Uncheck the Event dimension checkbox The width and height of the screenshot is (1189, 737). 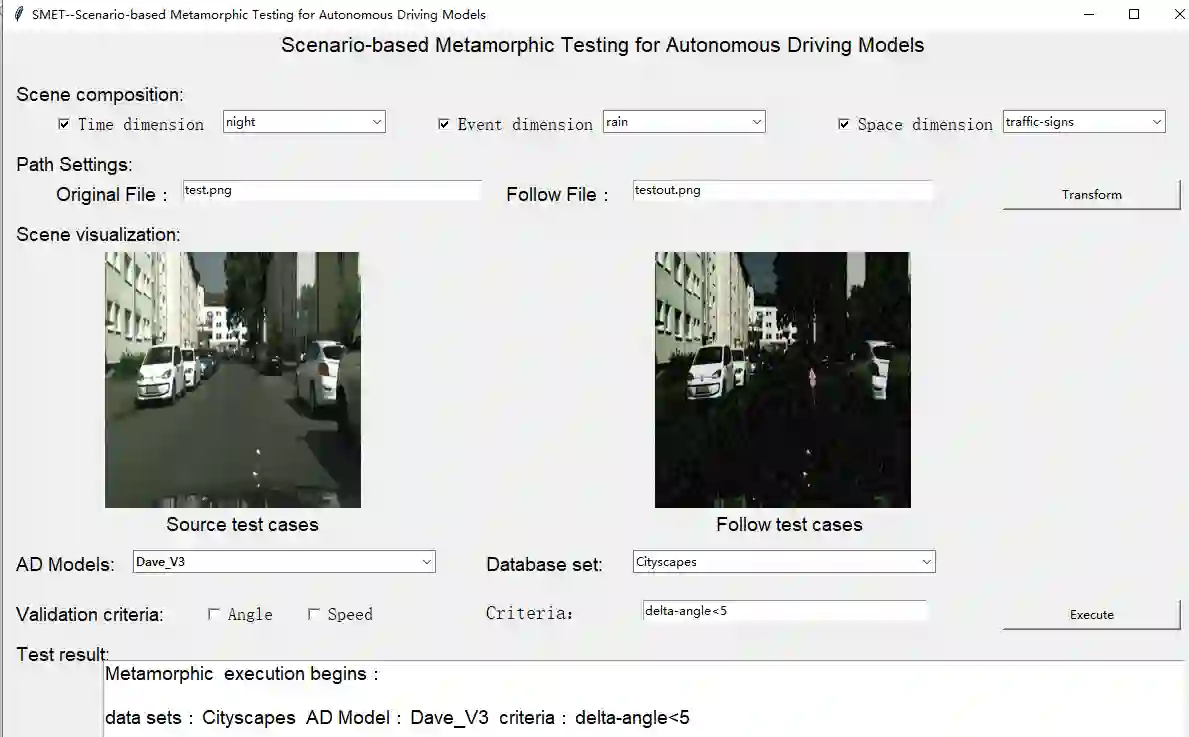click(444, 124)
